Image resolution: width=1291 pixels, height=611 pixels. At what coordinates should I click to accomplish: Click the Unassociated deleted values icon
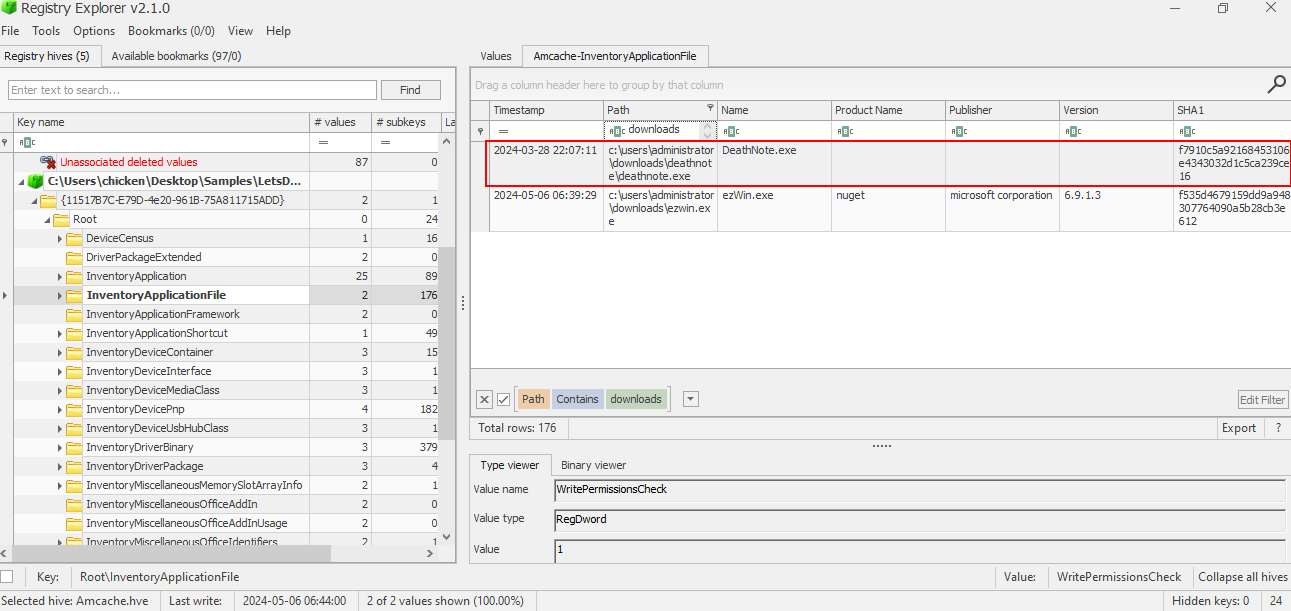coord(48,162)
